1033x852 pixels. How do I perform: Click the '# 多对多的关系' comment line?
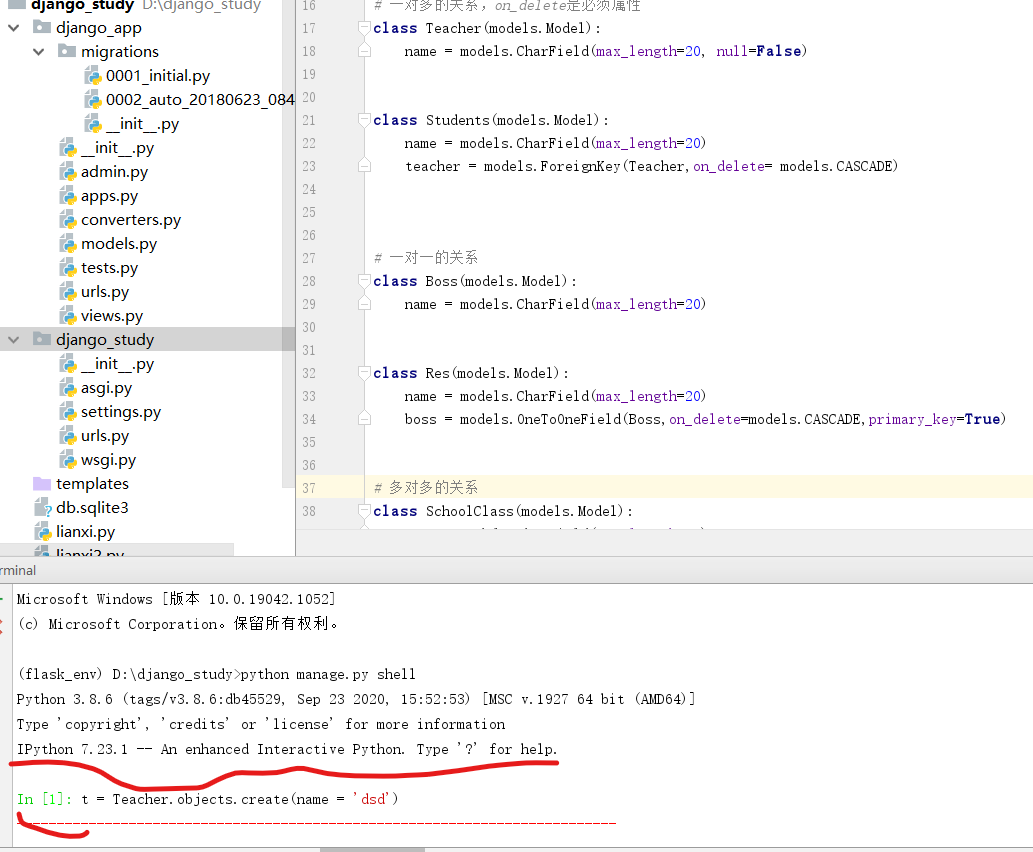tap(426, 488)
